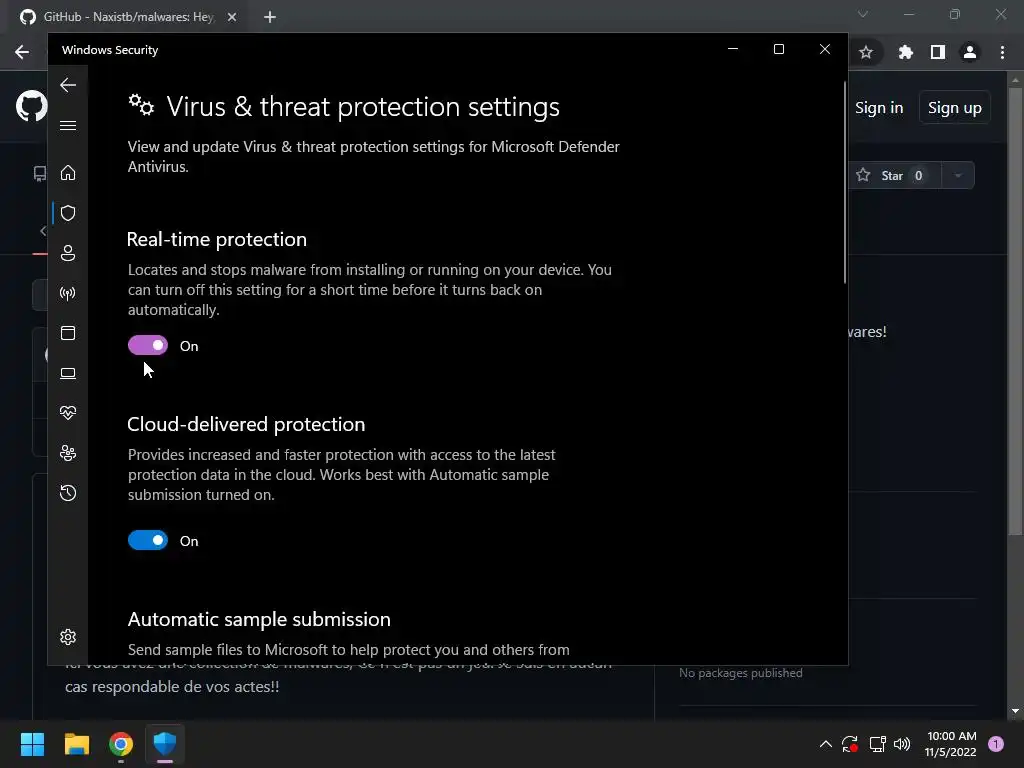Open the volume tray icon
This screenshot has height=768, width=1024.
tap(902, 744)
